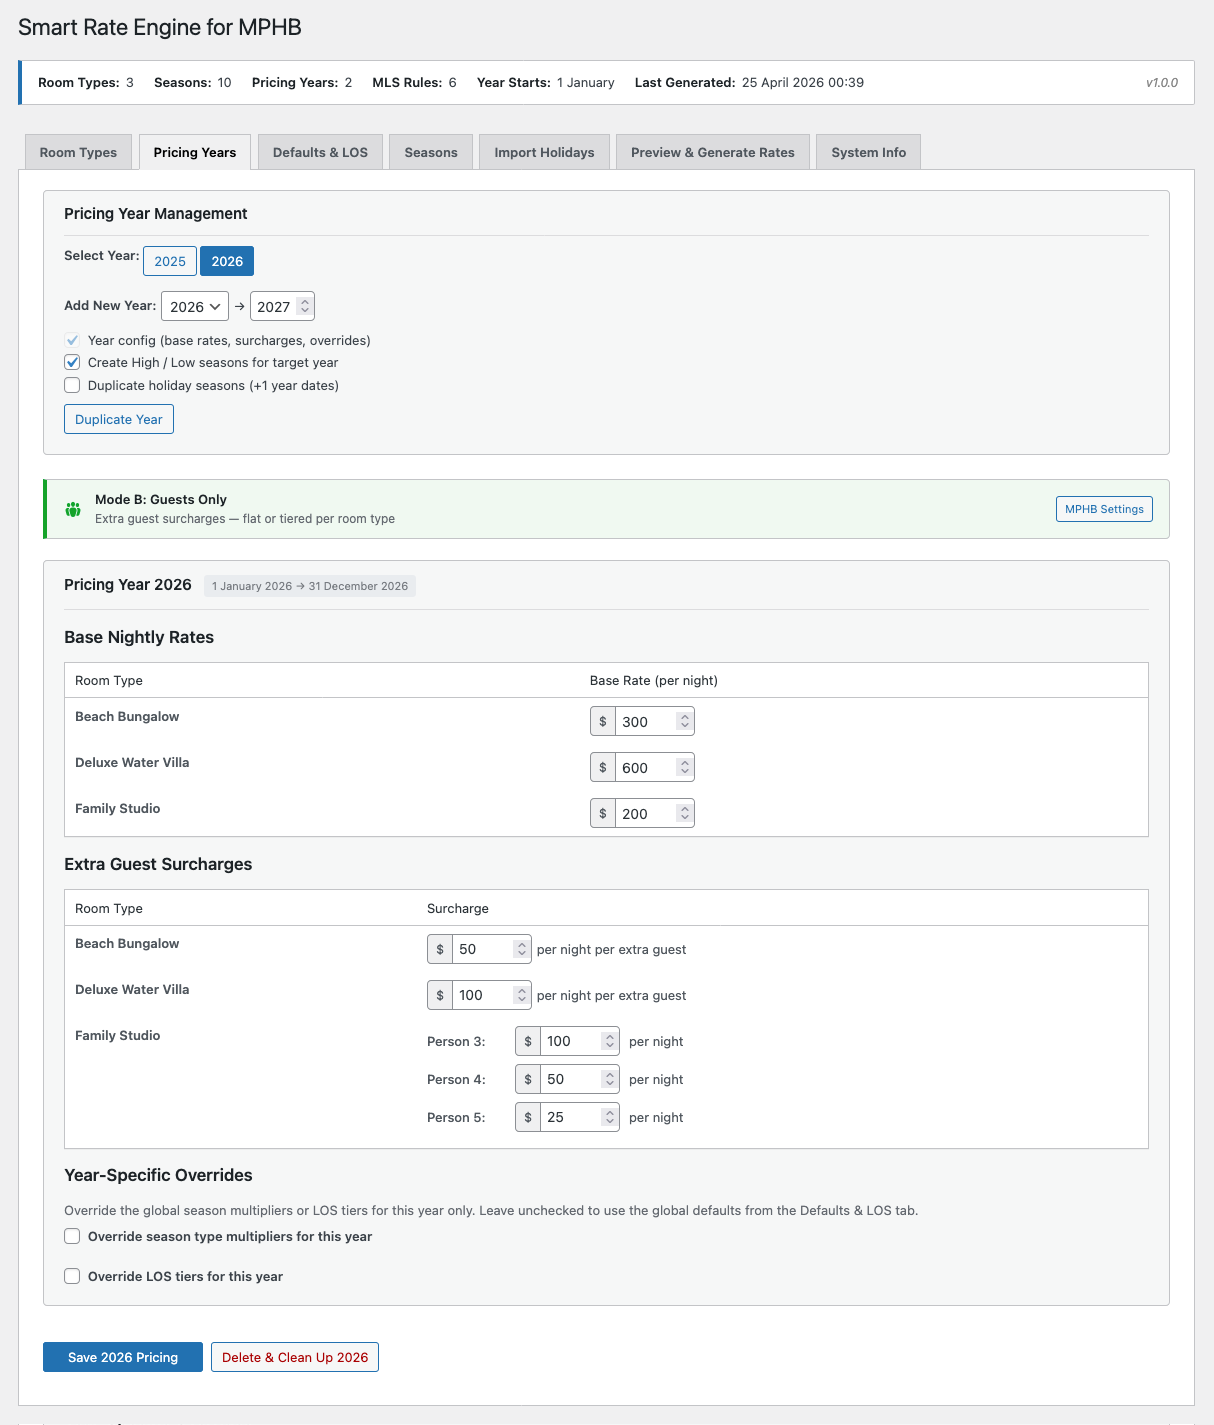Open the Defaults & LOS tab
This screenshot has width=1214, height=1425.
pos(320,152)
